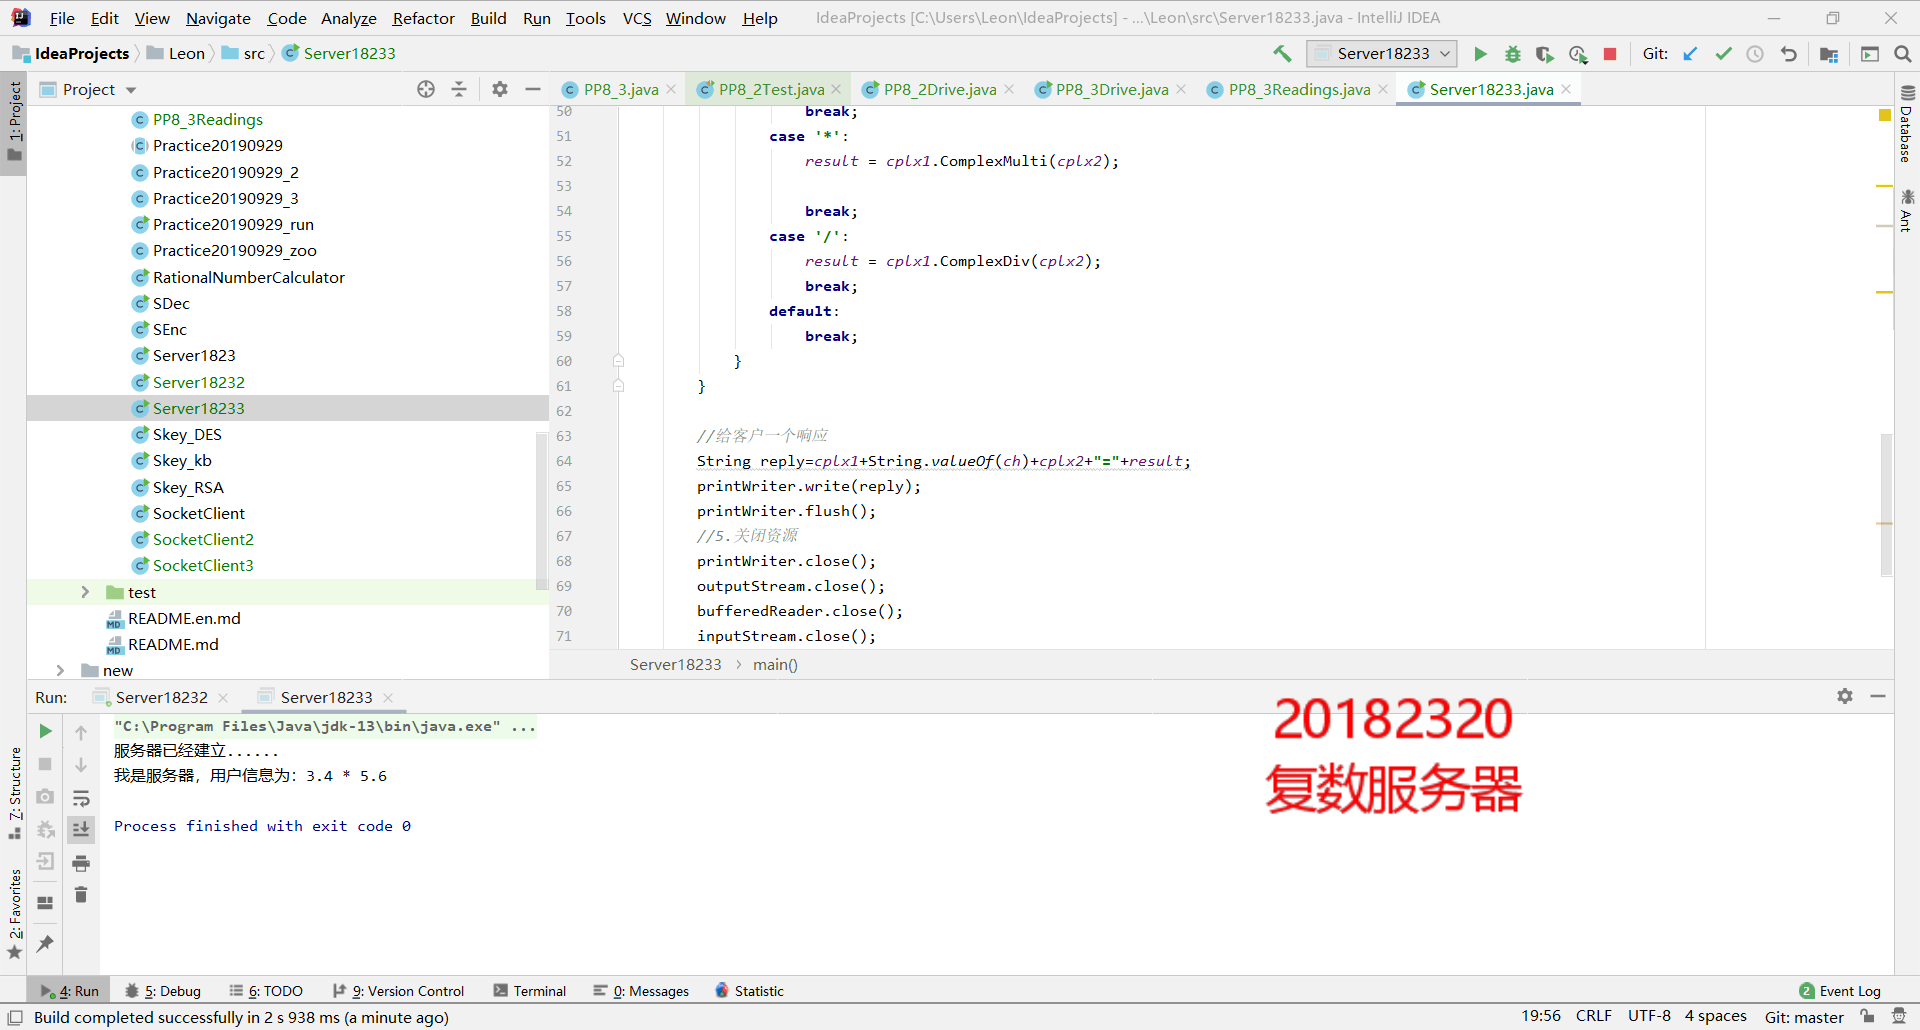Image resolution: width=1920 pixels, height=1030 pixels.
Task: Click the Build Project hammer icon
Action: tap(1282, 54)
